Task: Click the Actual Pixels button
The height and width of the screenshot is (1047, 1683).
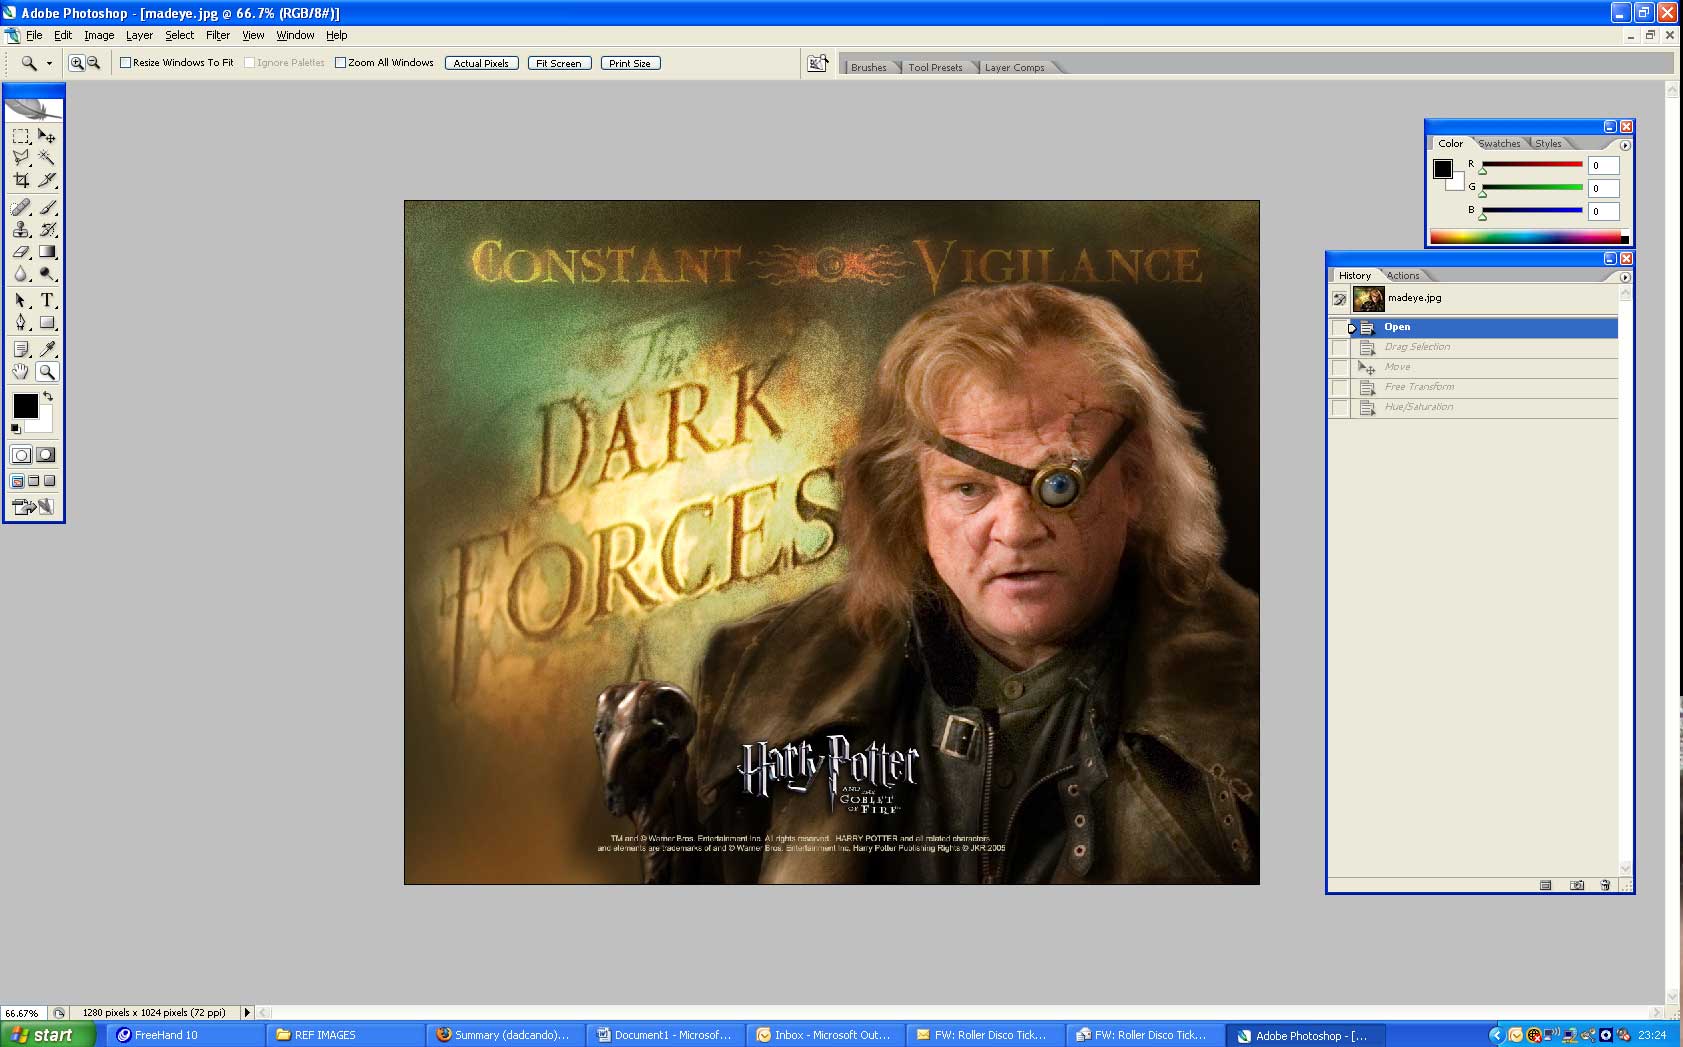Action: 481,63
